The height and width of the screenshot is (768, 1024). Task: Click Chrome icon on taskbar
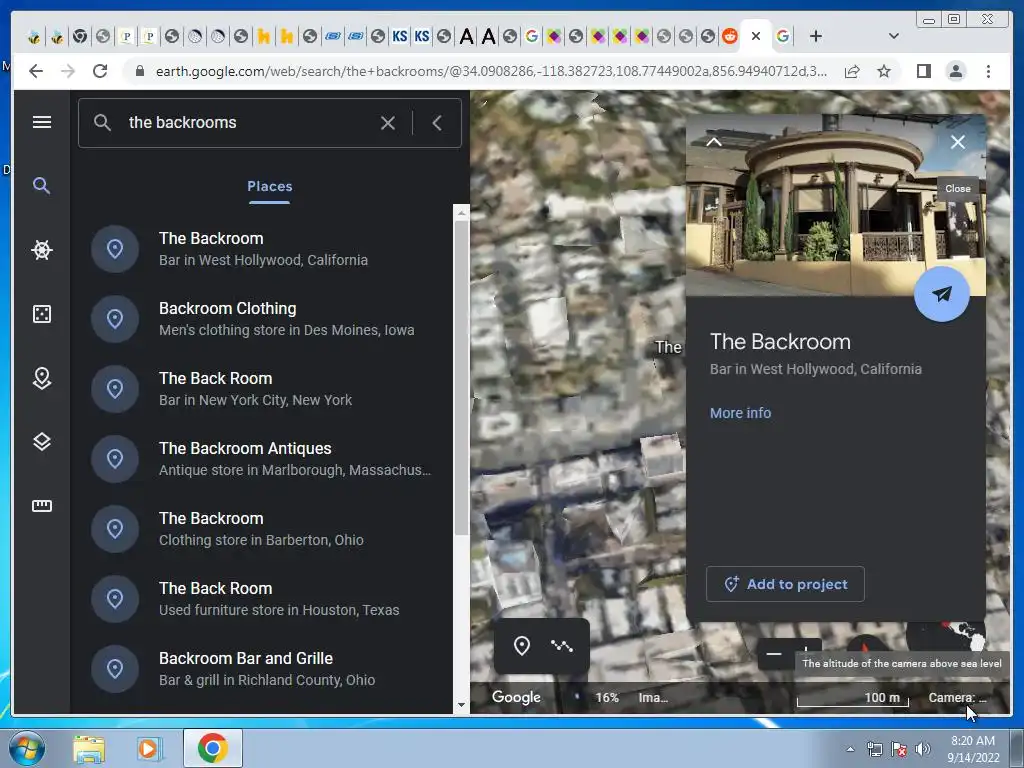213,748
